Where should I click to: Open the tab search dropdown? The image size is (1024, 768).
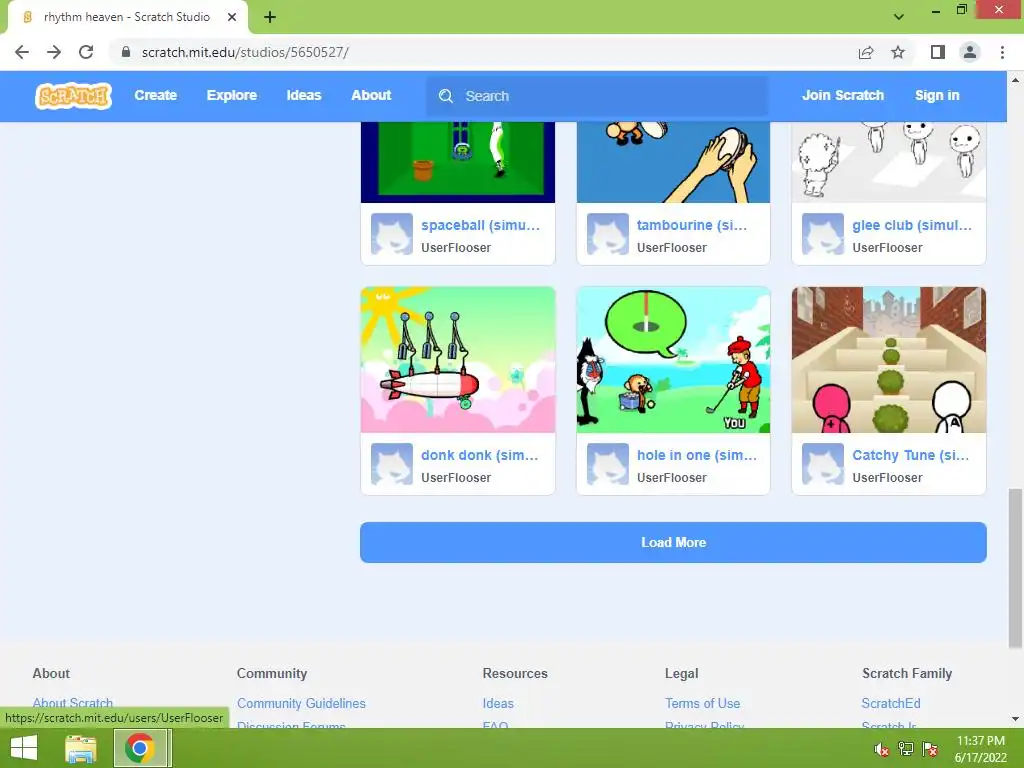click(899, 17)
